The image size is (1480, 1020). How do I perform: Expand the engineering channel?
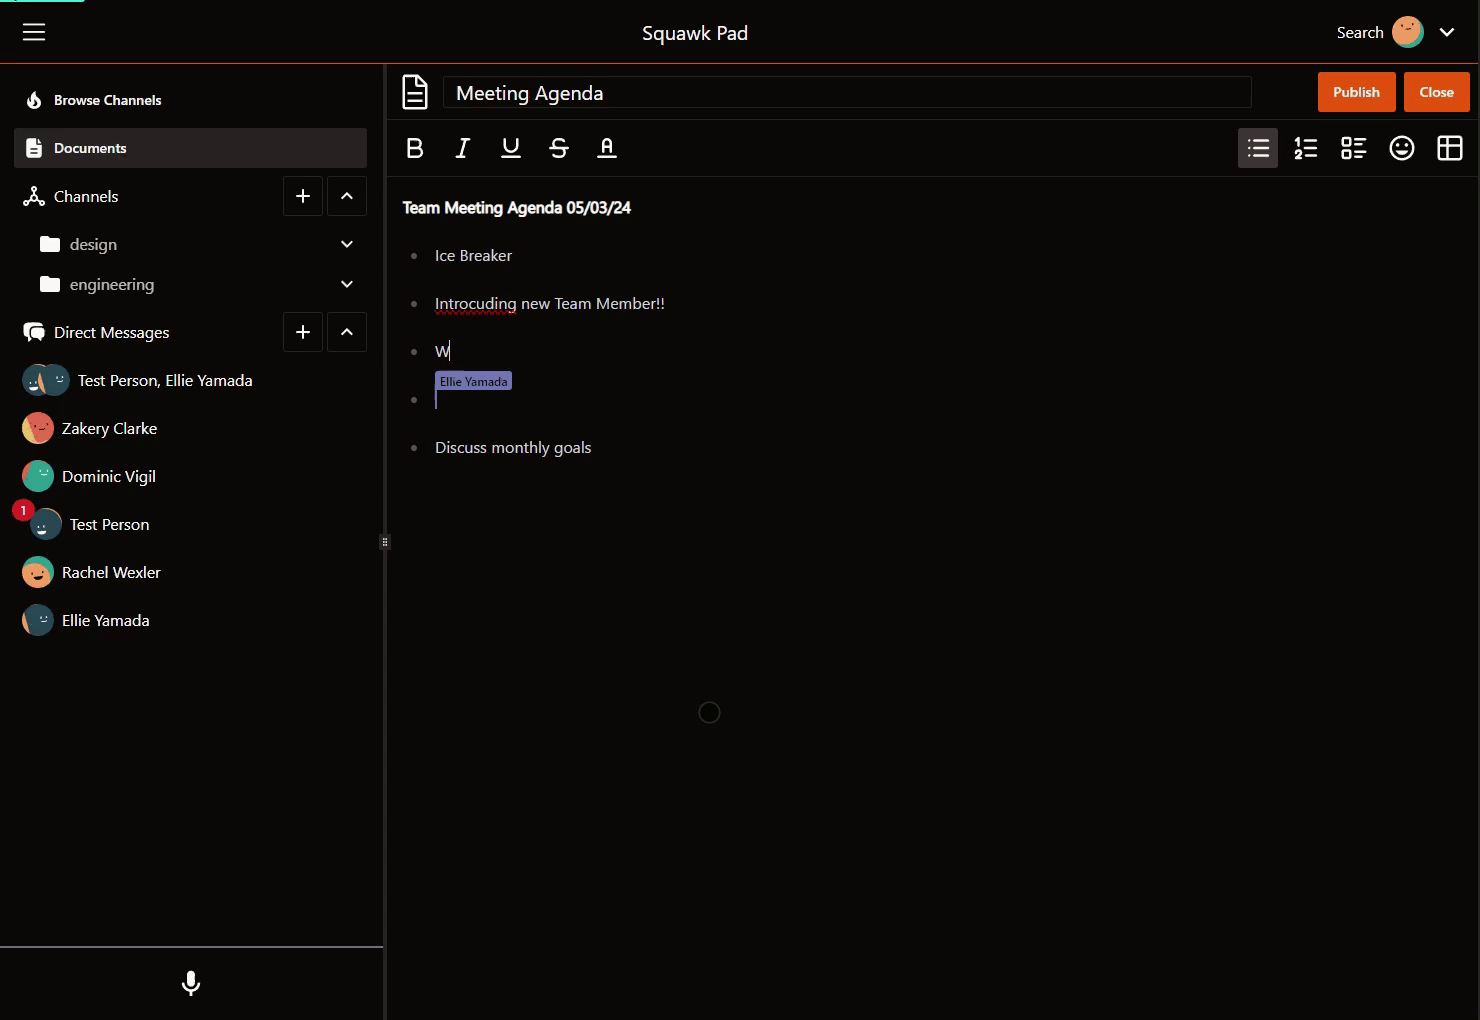(347, 284)
